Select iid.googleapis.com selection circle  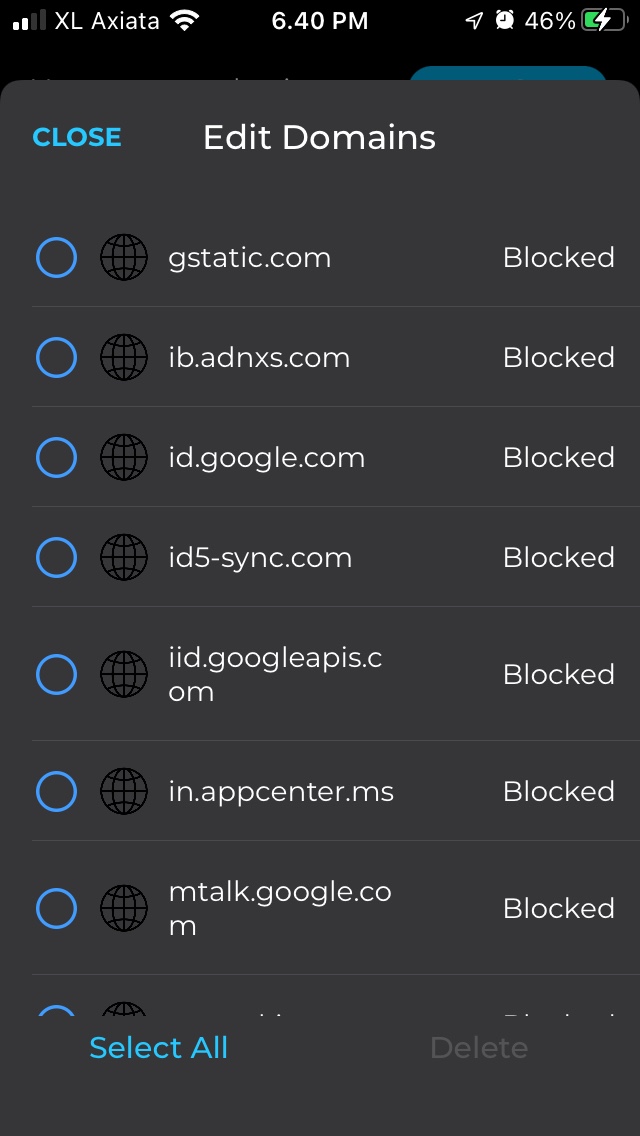[56, 675]
